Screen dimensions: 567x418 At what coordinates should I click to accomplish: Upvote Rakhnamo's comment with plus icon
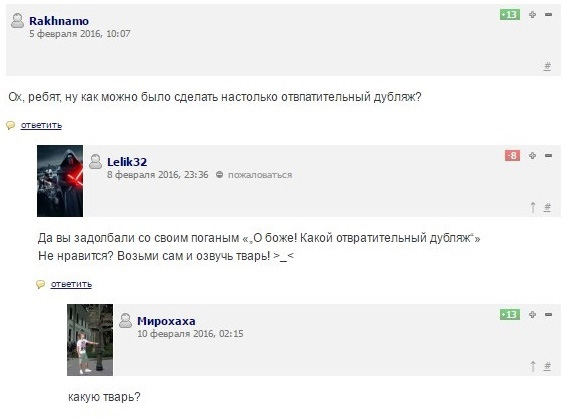[x=532, y=14]
